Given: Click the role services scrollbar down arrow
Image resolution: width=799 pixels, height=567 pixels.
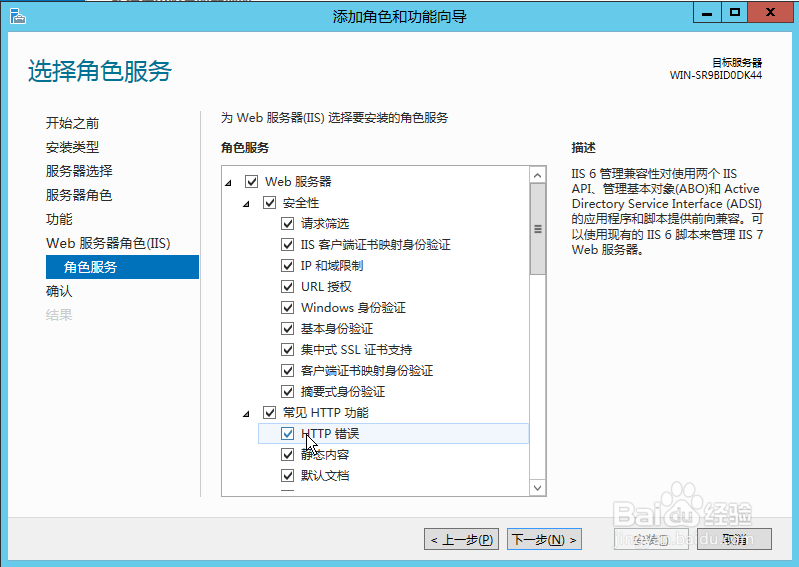Looking at the screenshot, I should 538,488.
